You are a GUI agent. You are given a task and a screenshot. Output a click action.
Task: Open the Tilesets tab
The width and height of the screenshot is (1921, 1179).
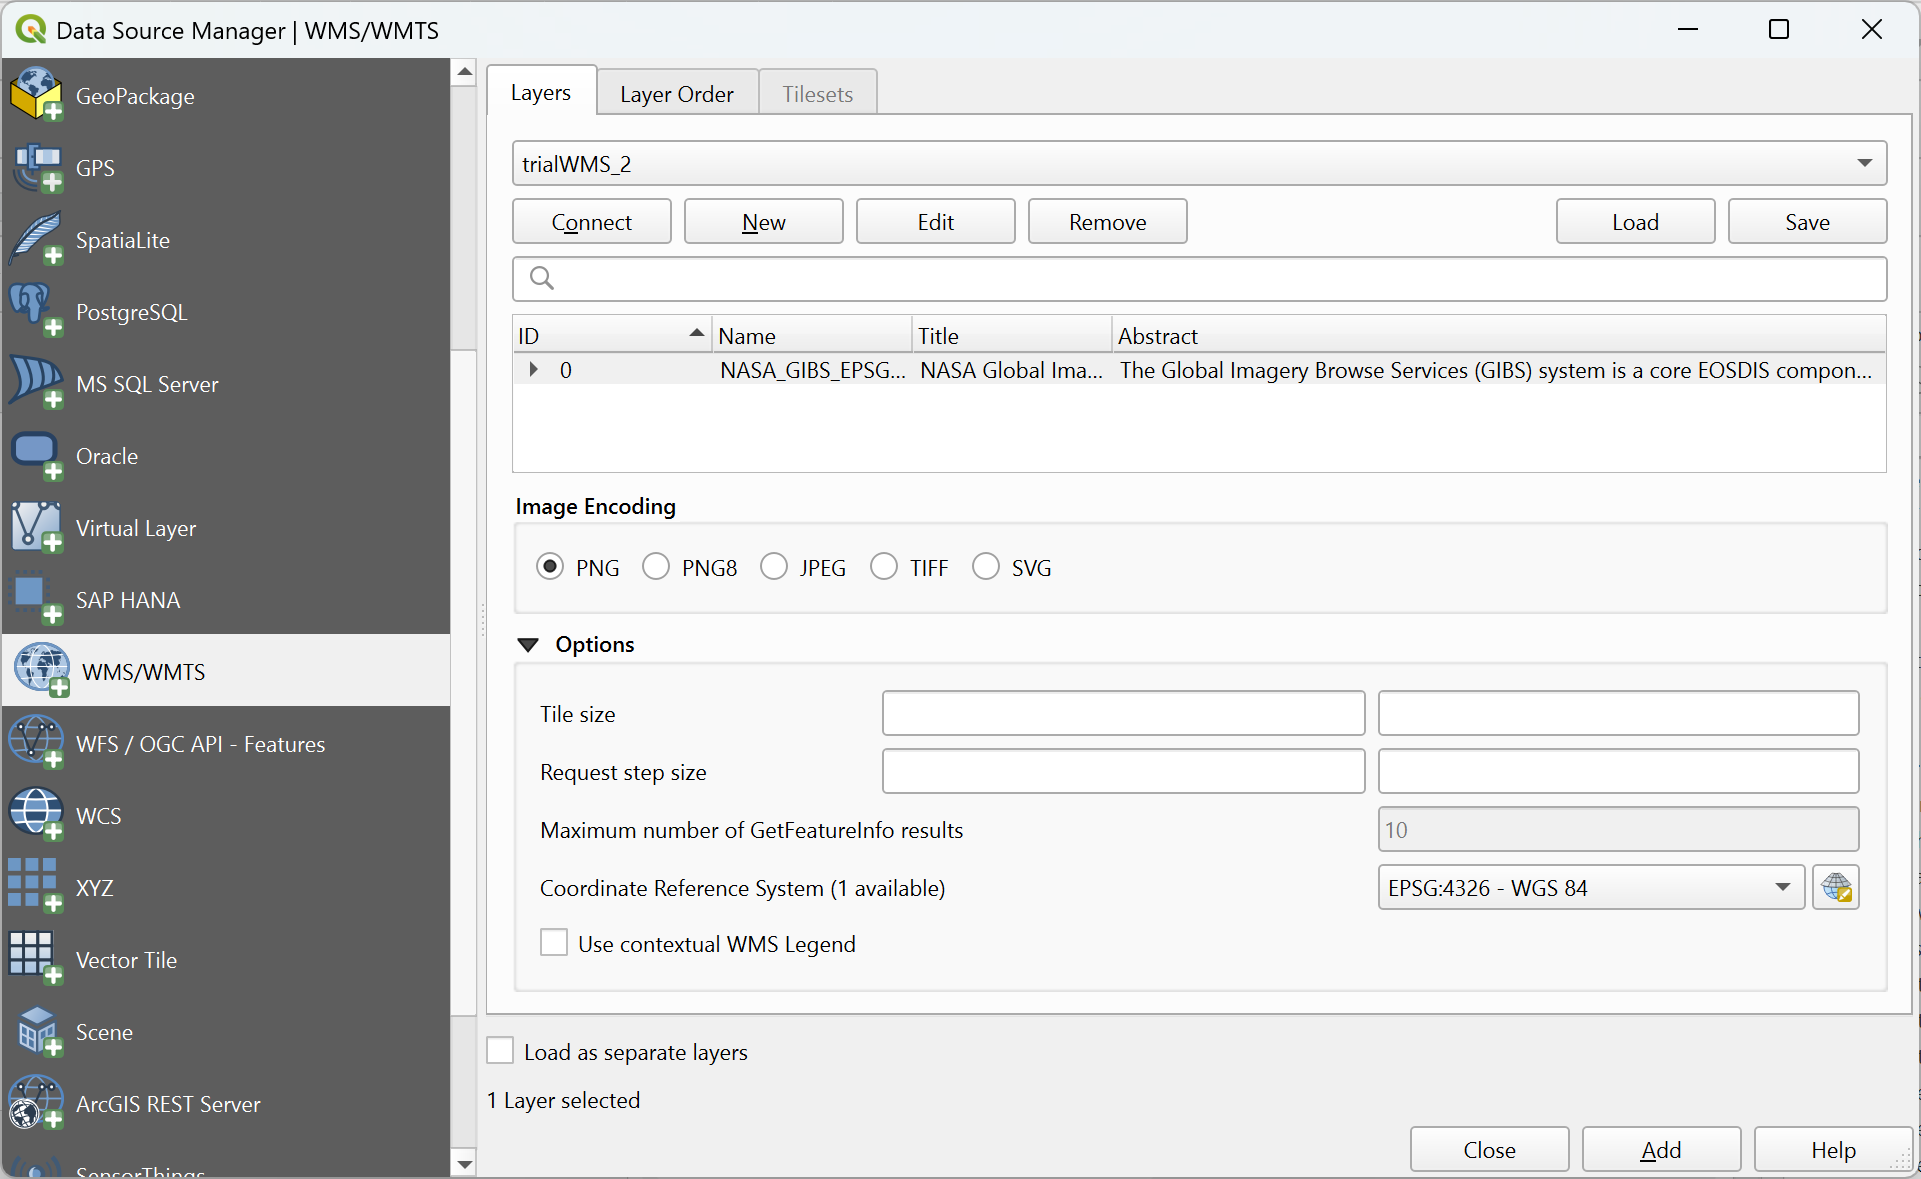[818, 94]
